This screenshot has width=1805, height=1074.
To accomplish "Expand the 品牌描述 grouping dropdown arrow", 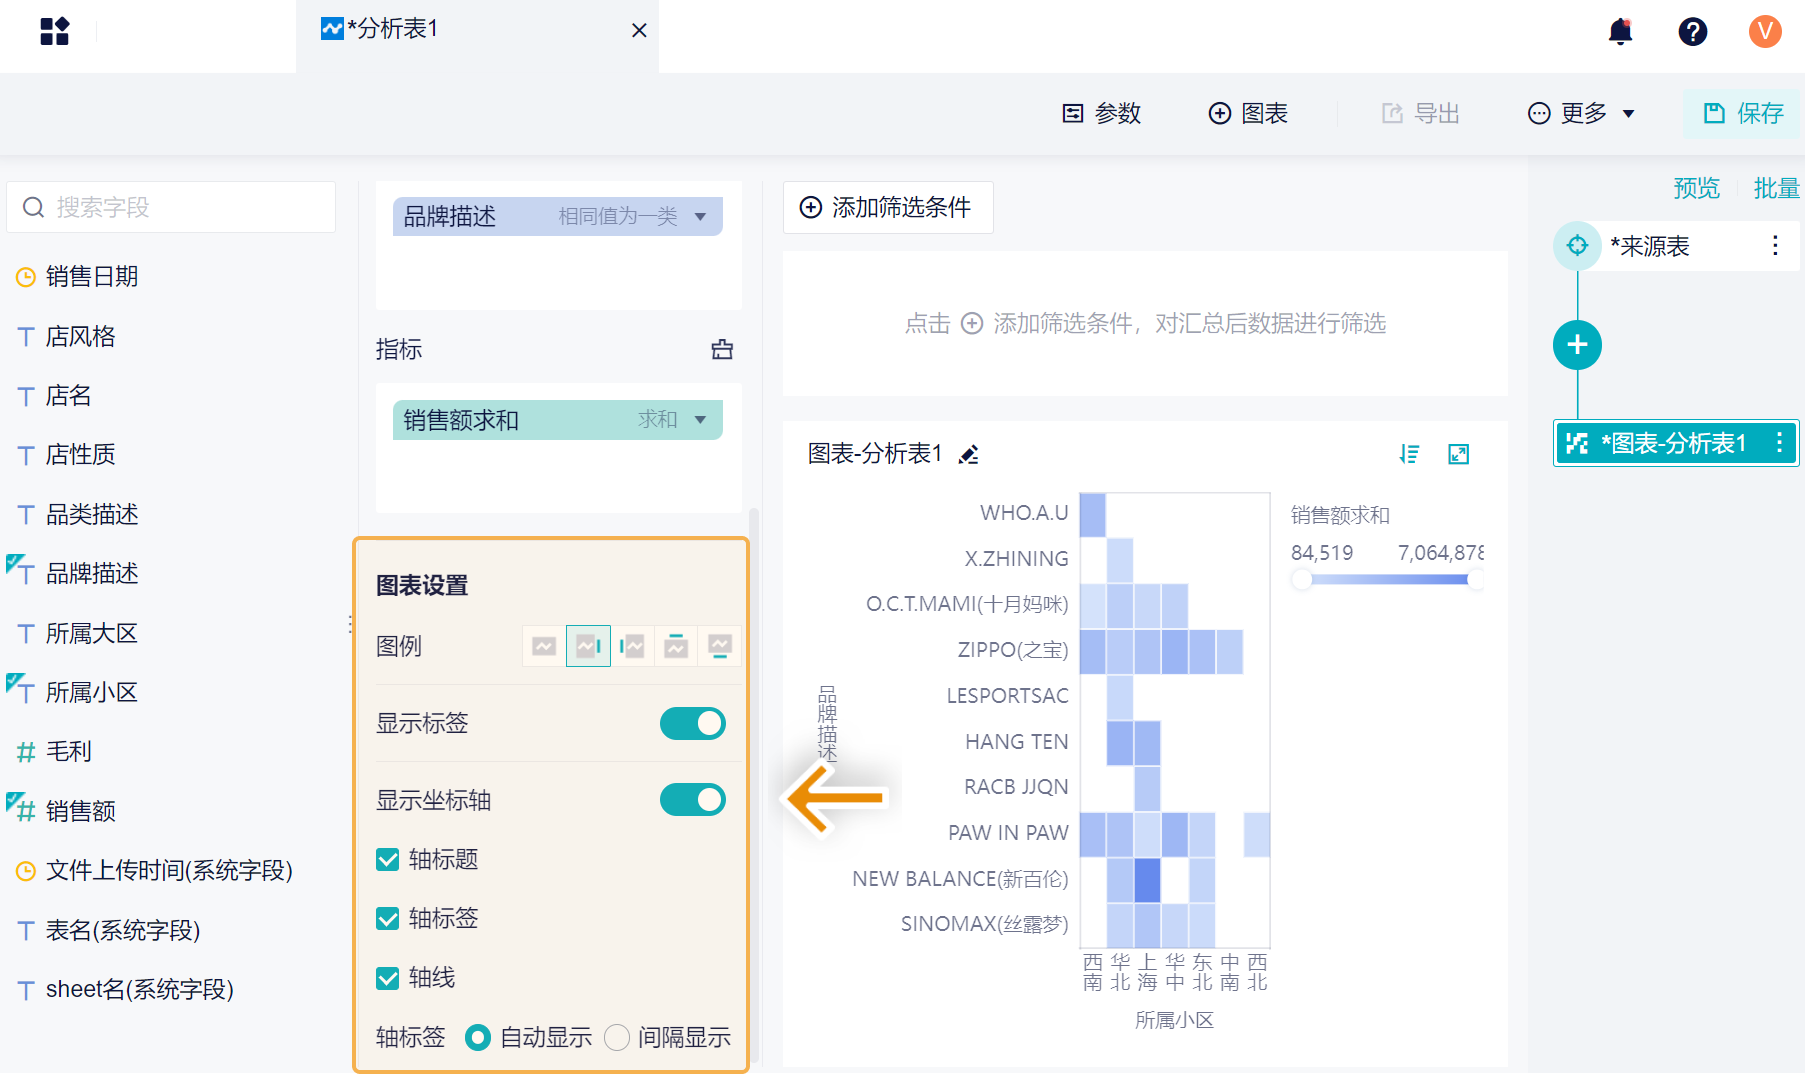I will (700, 217).
